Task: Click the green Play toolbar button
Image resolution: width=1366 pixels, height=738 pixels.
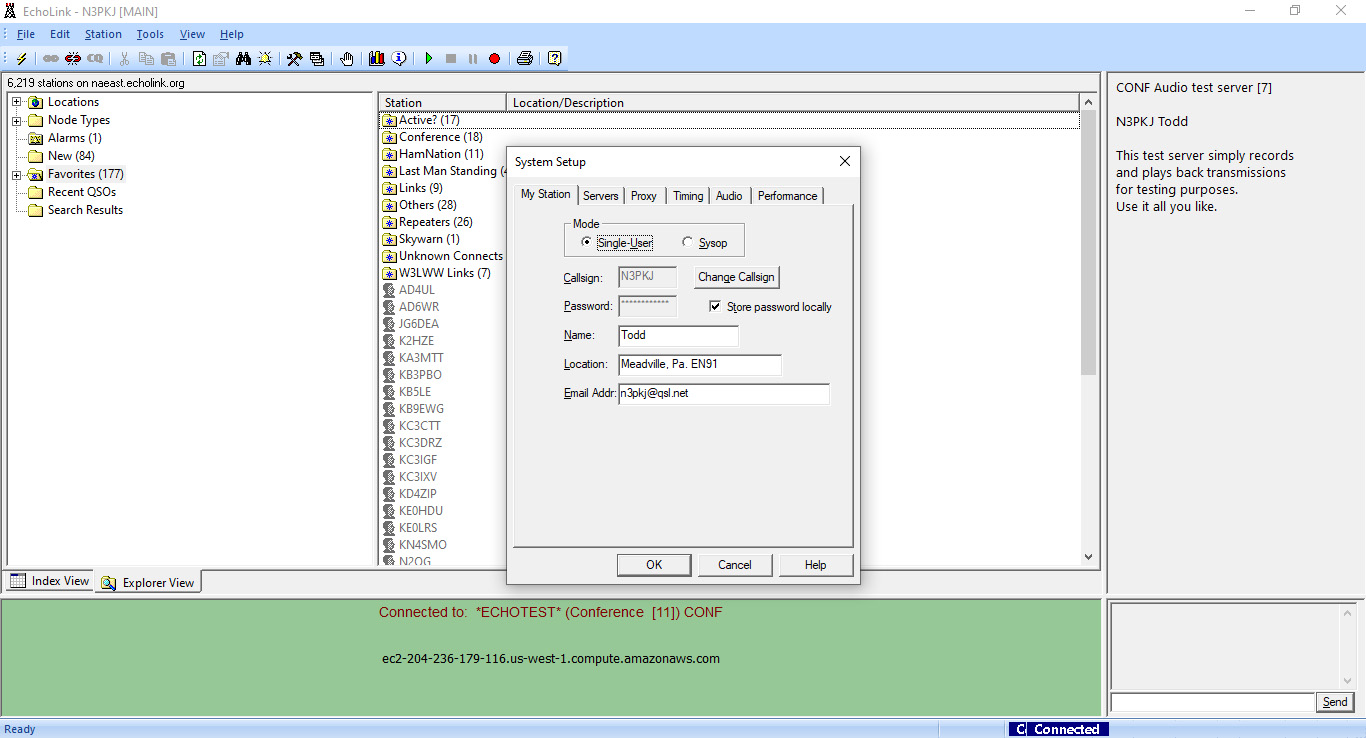Action: point(429,59)
